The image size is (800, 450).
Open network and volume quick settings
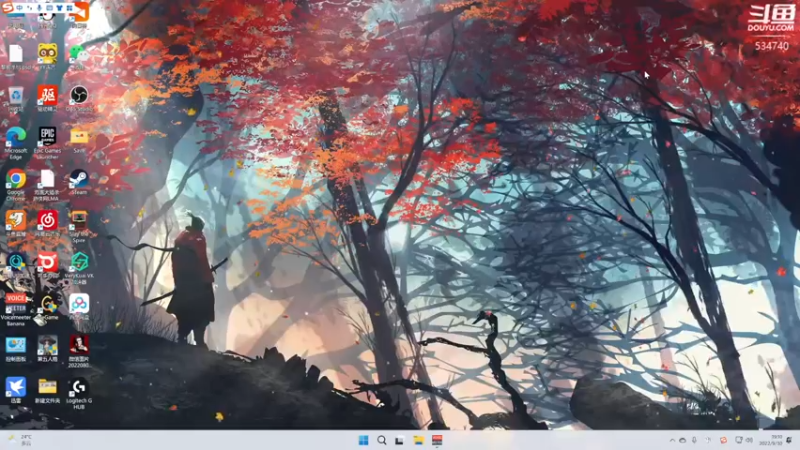pos(743,440)
